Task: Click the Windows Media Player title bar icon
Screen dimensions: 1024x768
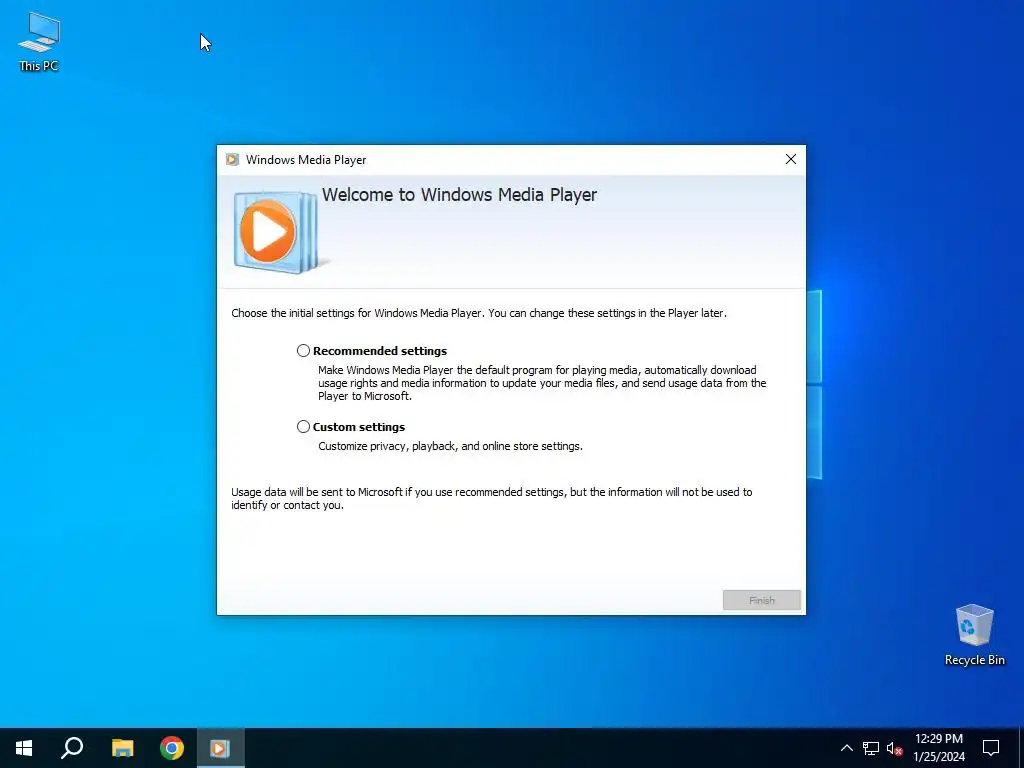Action: [x=232, y=159]
